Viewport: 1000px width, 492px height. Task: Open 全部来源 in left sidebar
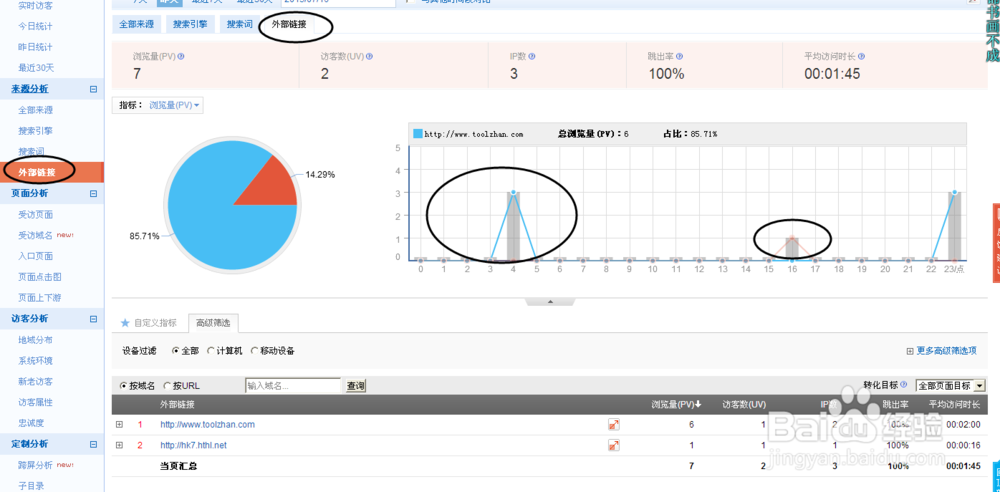click(36, 110)
